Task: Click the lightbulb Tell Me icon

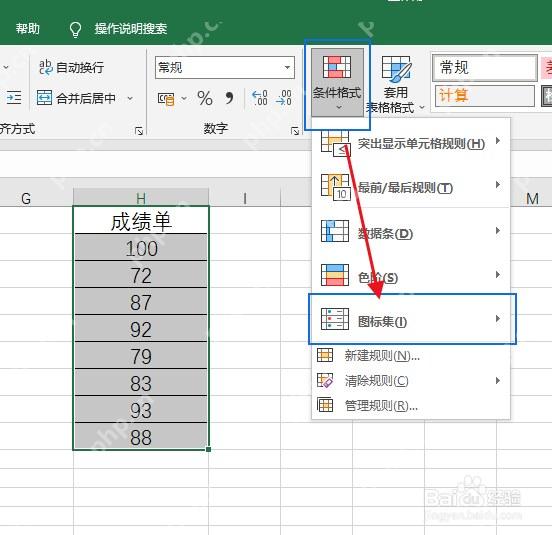Action: point(75,29)
